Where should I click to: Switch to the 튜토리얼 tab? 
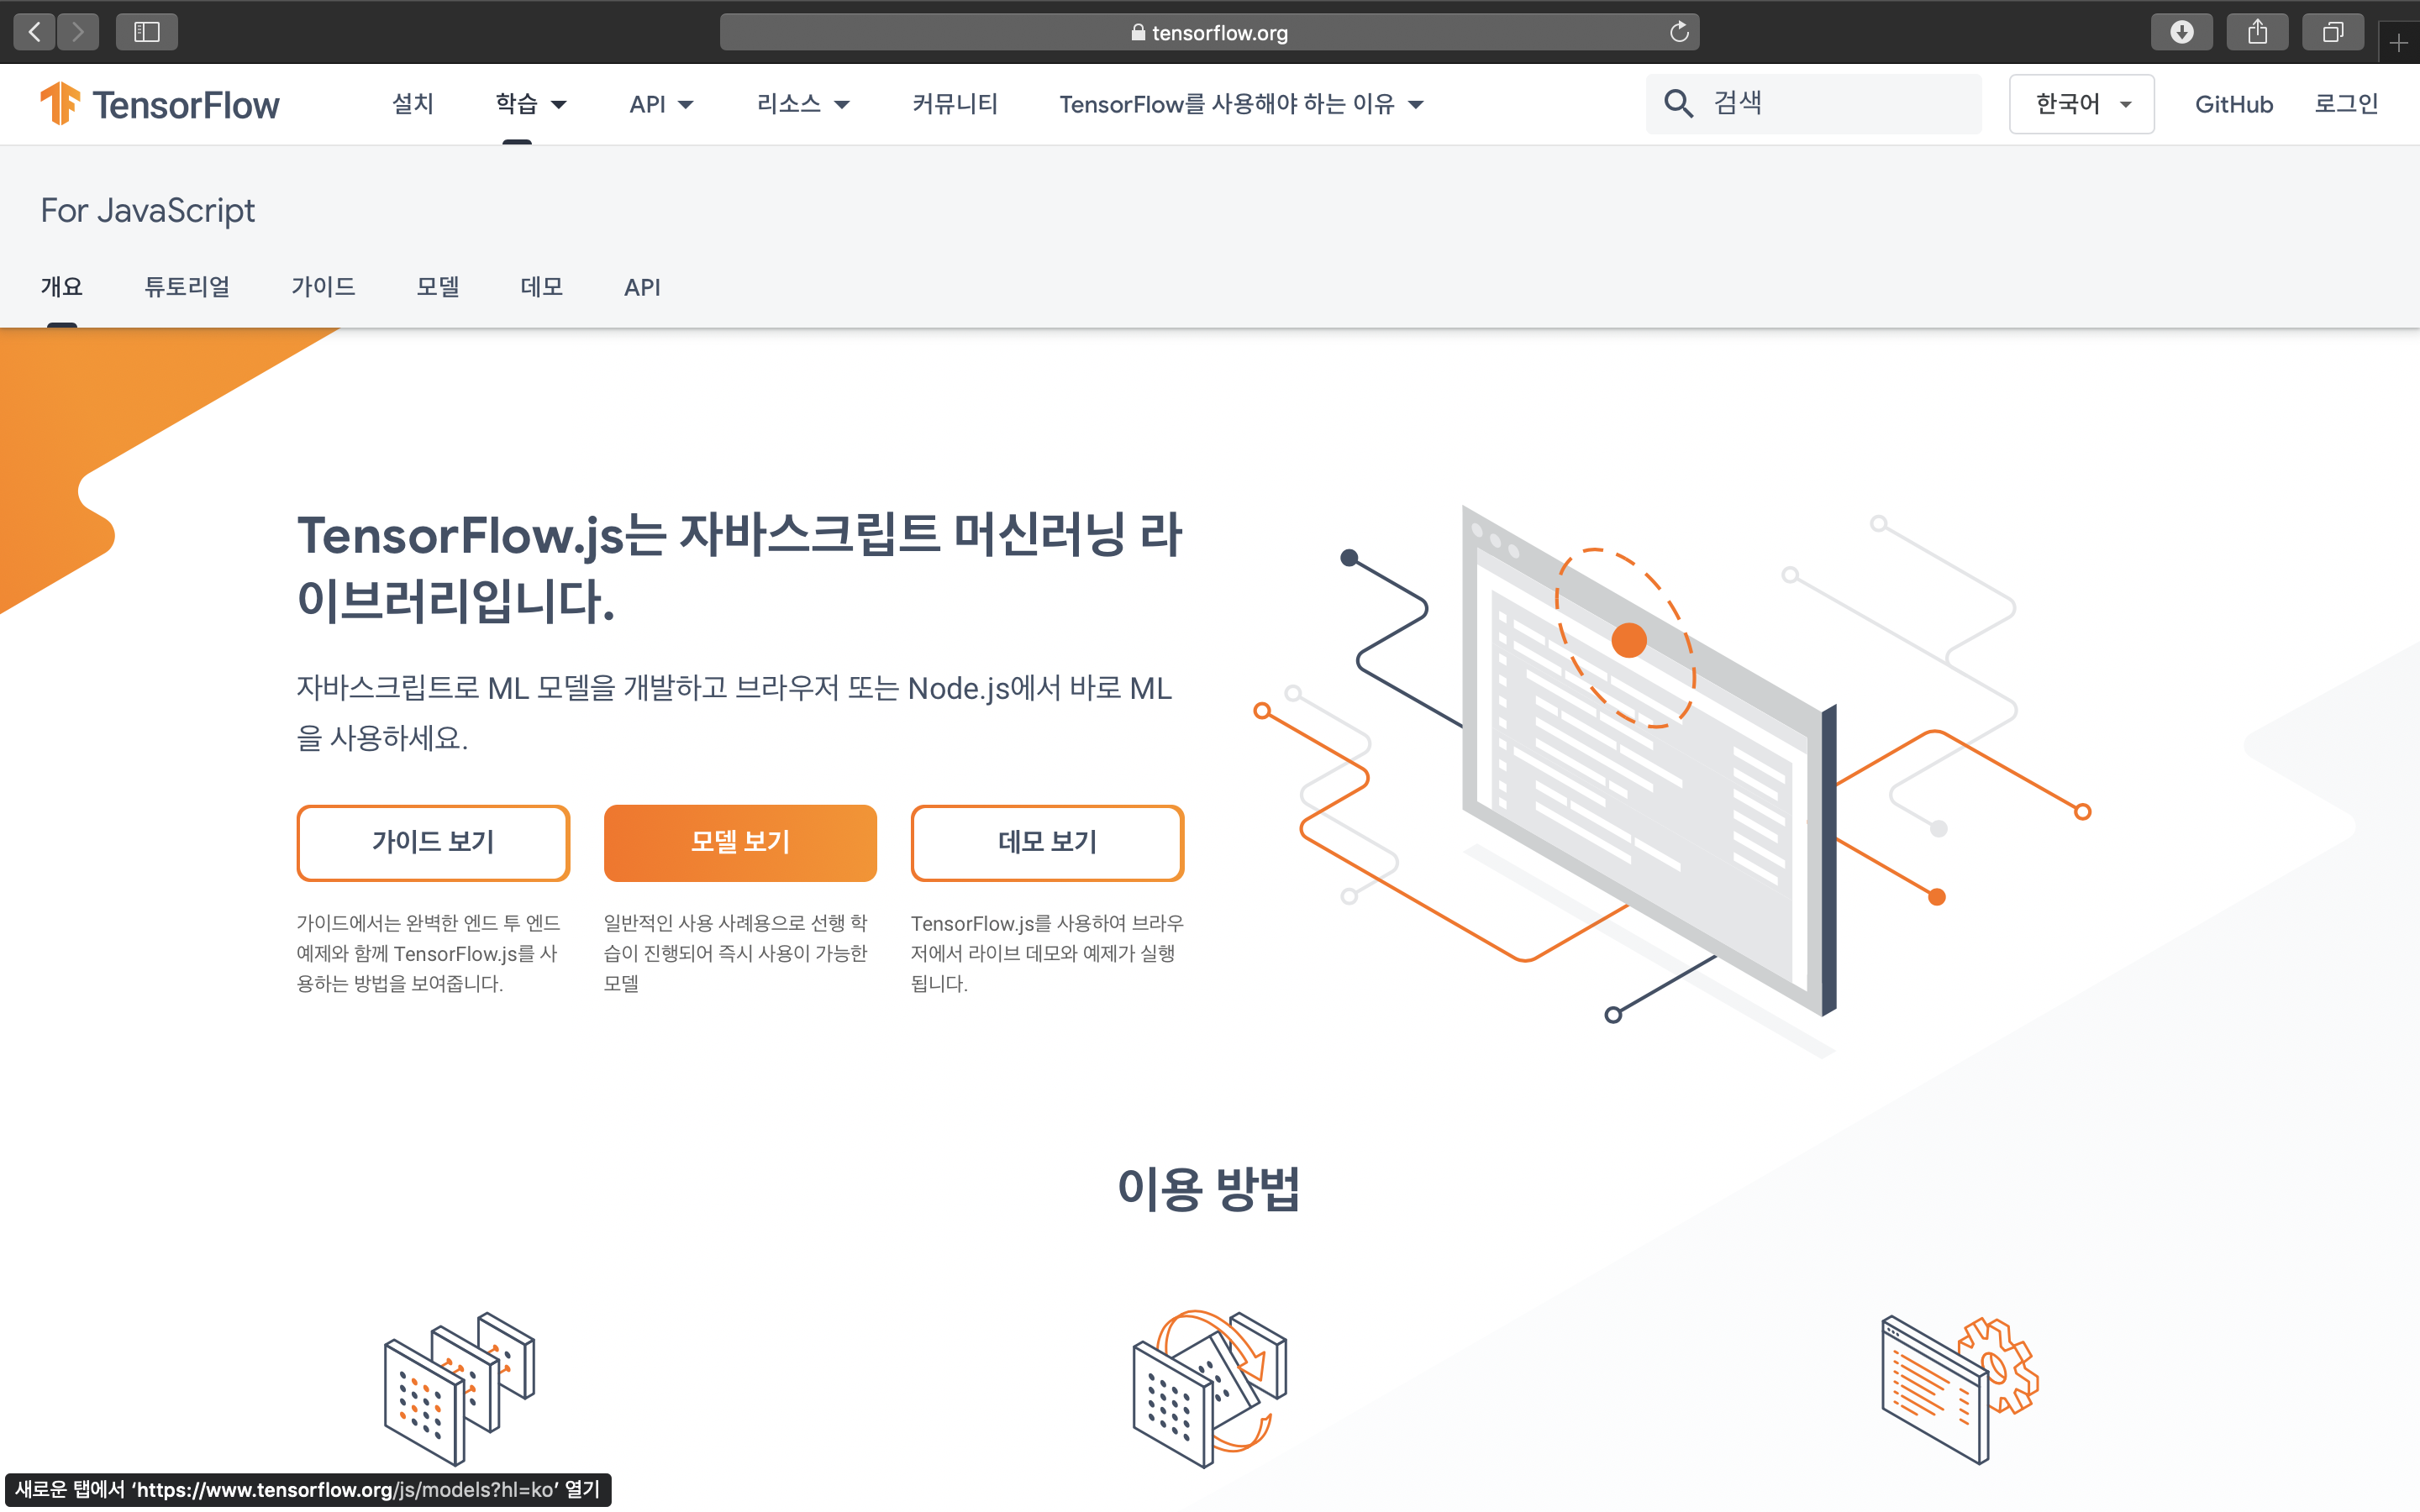[x=187, y=287]
